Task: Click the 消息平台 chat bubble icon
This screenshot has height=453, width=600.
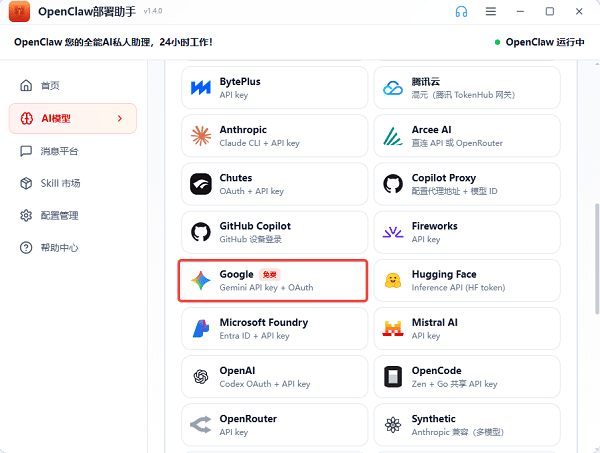Action: [x=26, y=151]
